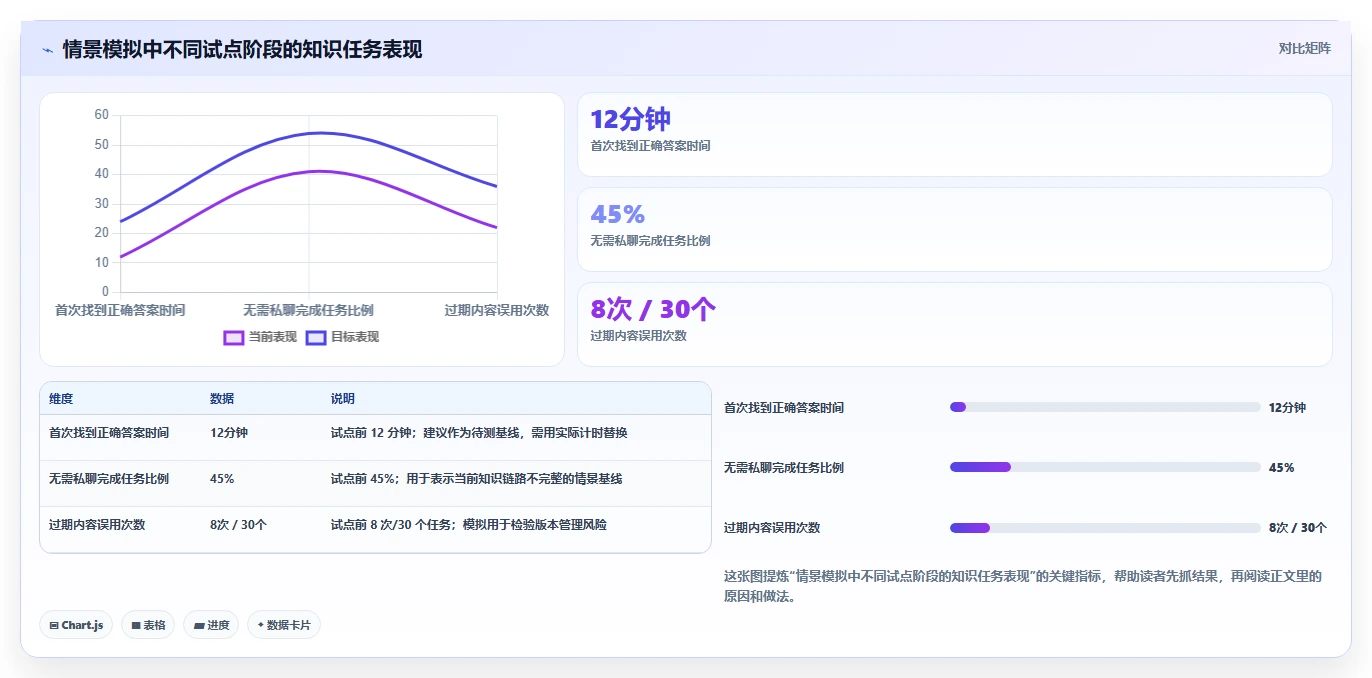Click the Chart.js tag icon

(x=54, y=625)
